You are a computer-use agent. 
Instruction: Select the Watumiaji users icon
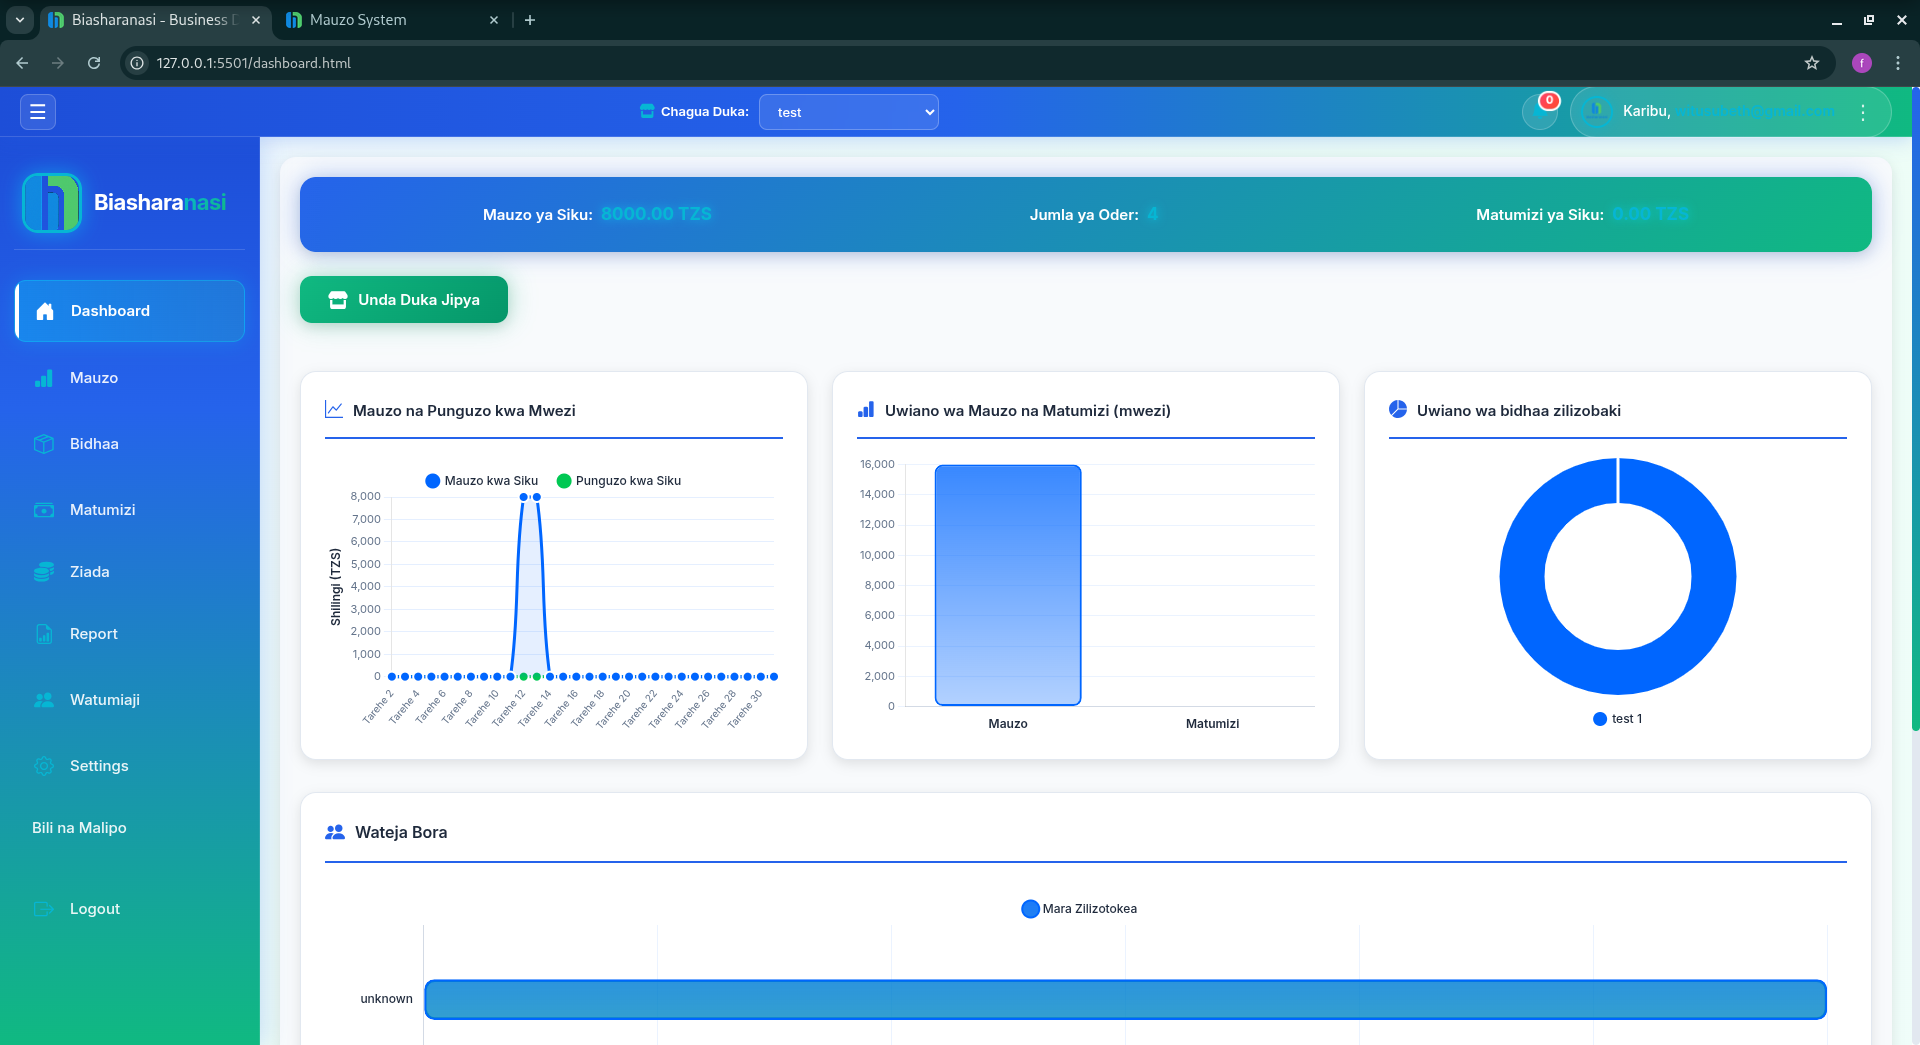point(44,700)
